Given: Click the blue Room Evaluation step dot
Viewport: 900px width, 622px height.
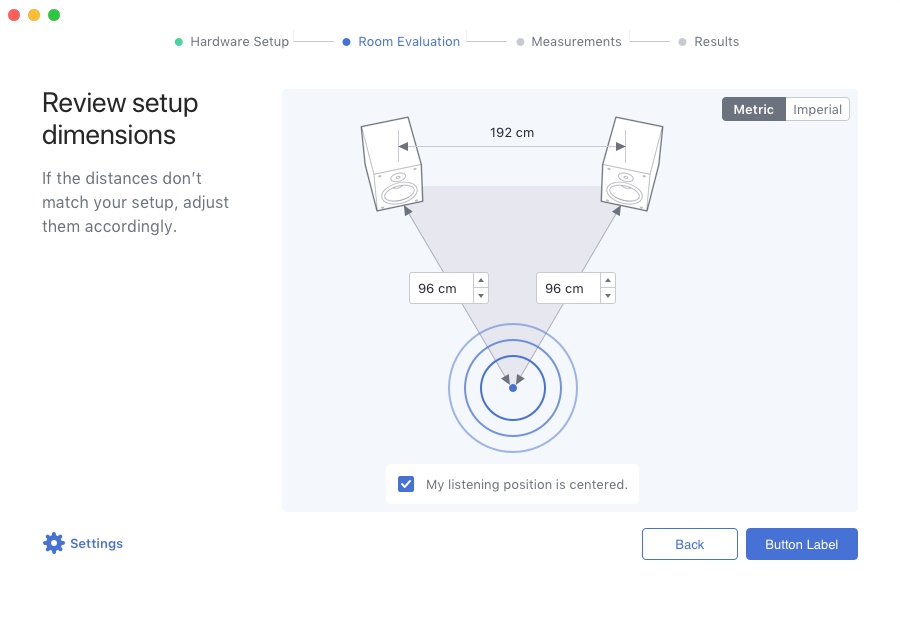Looking at the screenshot, I should click(347, 42).
